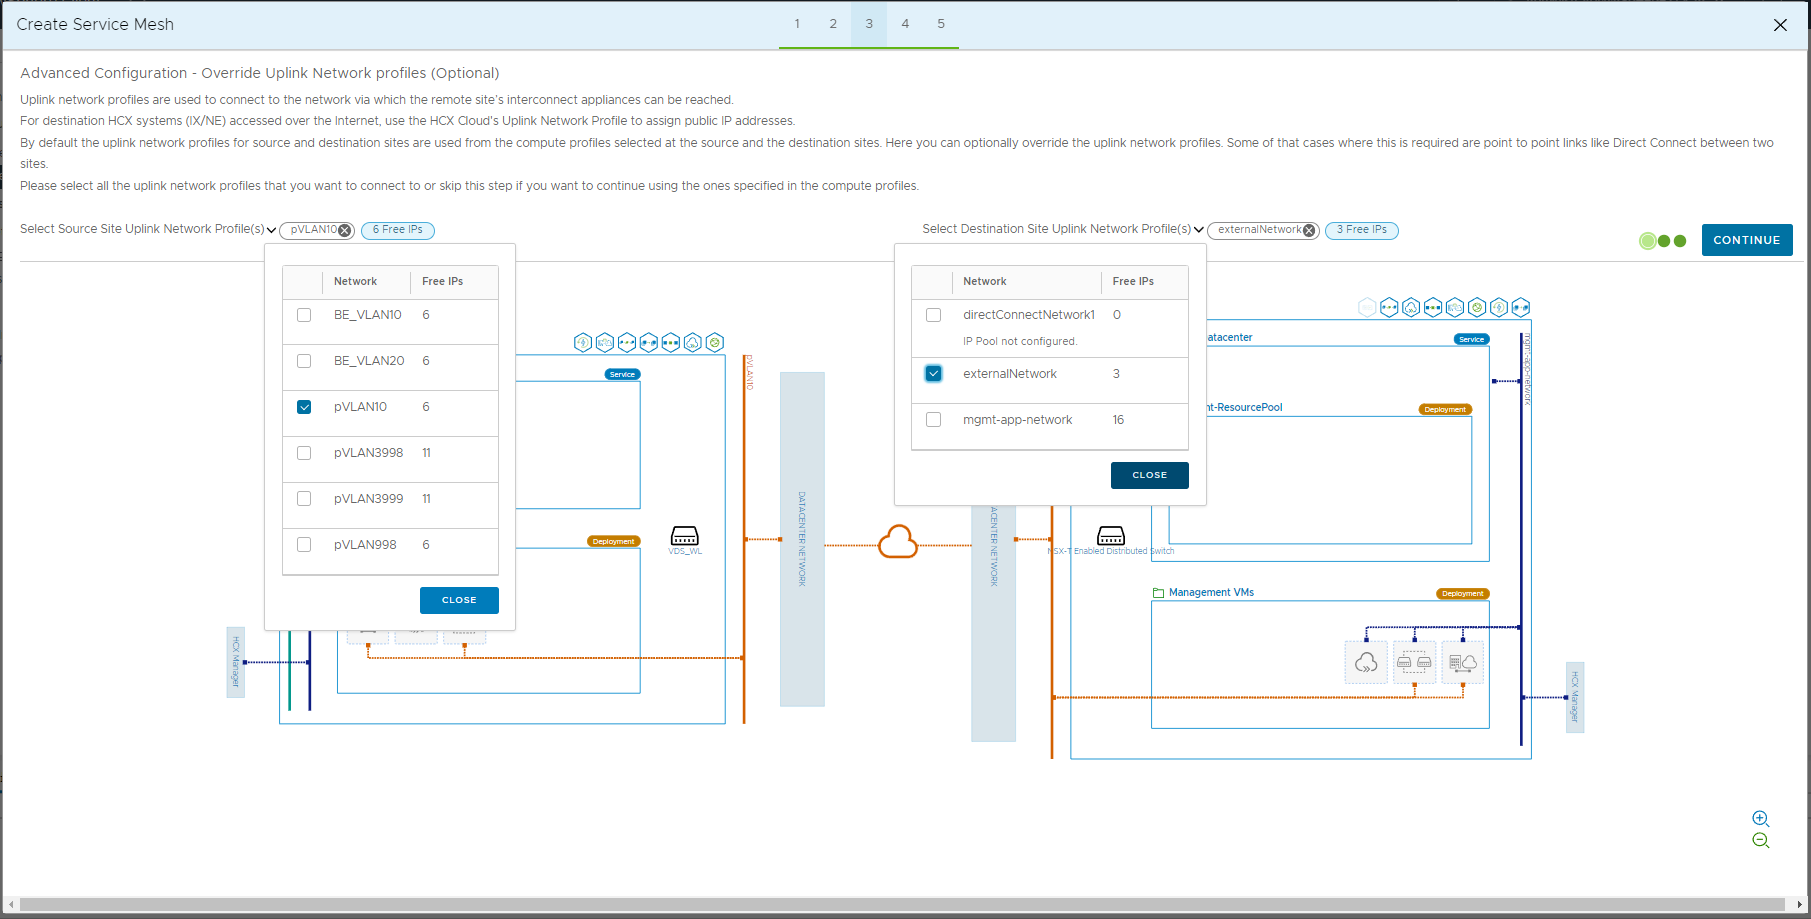This screenshot has width=1811, height=919.
Task: Check the BE_VLAN20 network checkbox
Action: coord(304,361)
